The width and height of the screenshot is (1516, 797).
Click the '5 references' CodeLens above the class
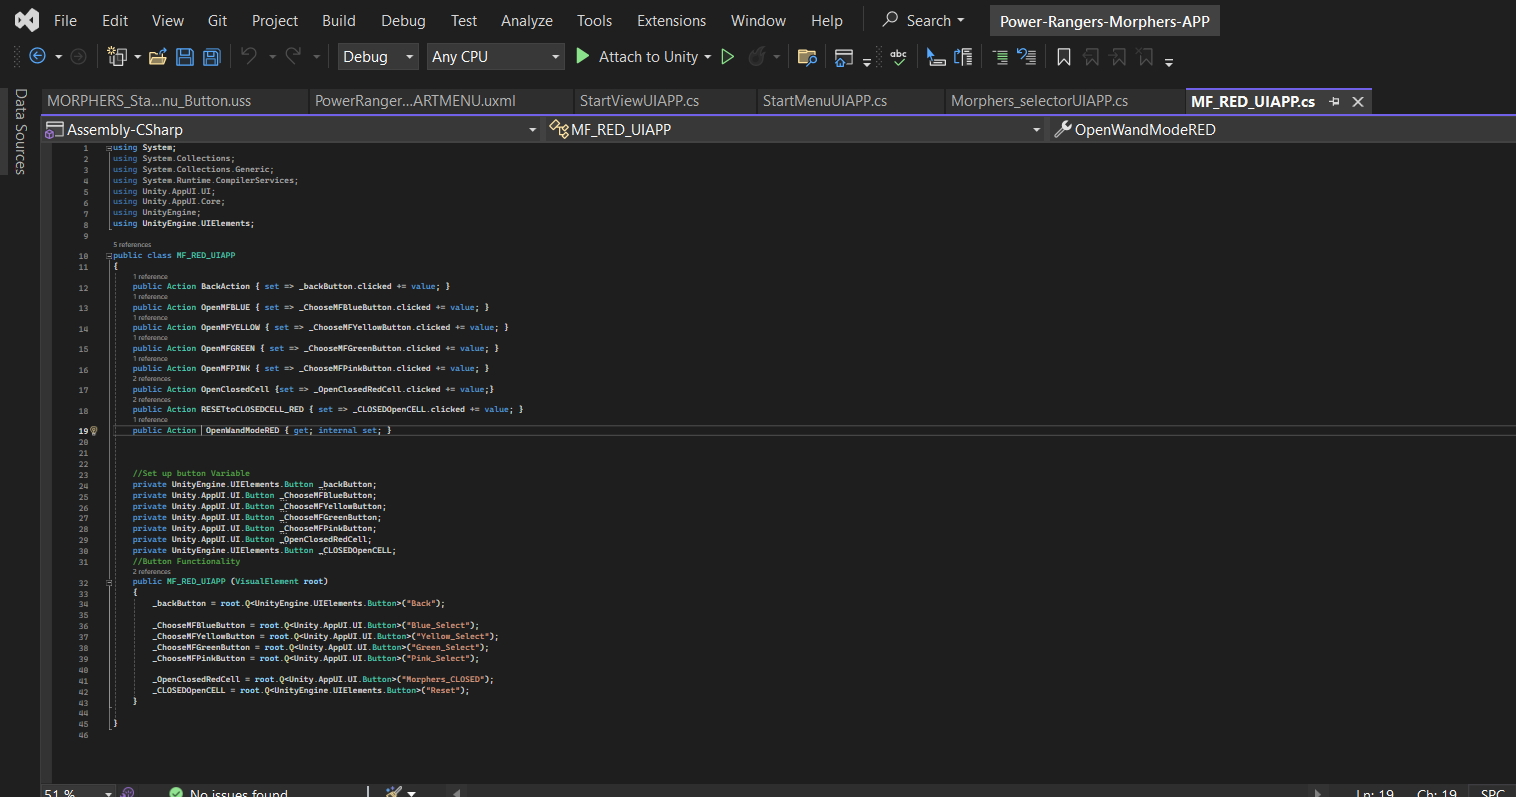point(132,245)
